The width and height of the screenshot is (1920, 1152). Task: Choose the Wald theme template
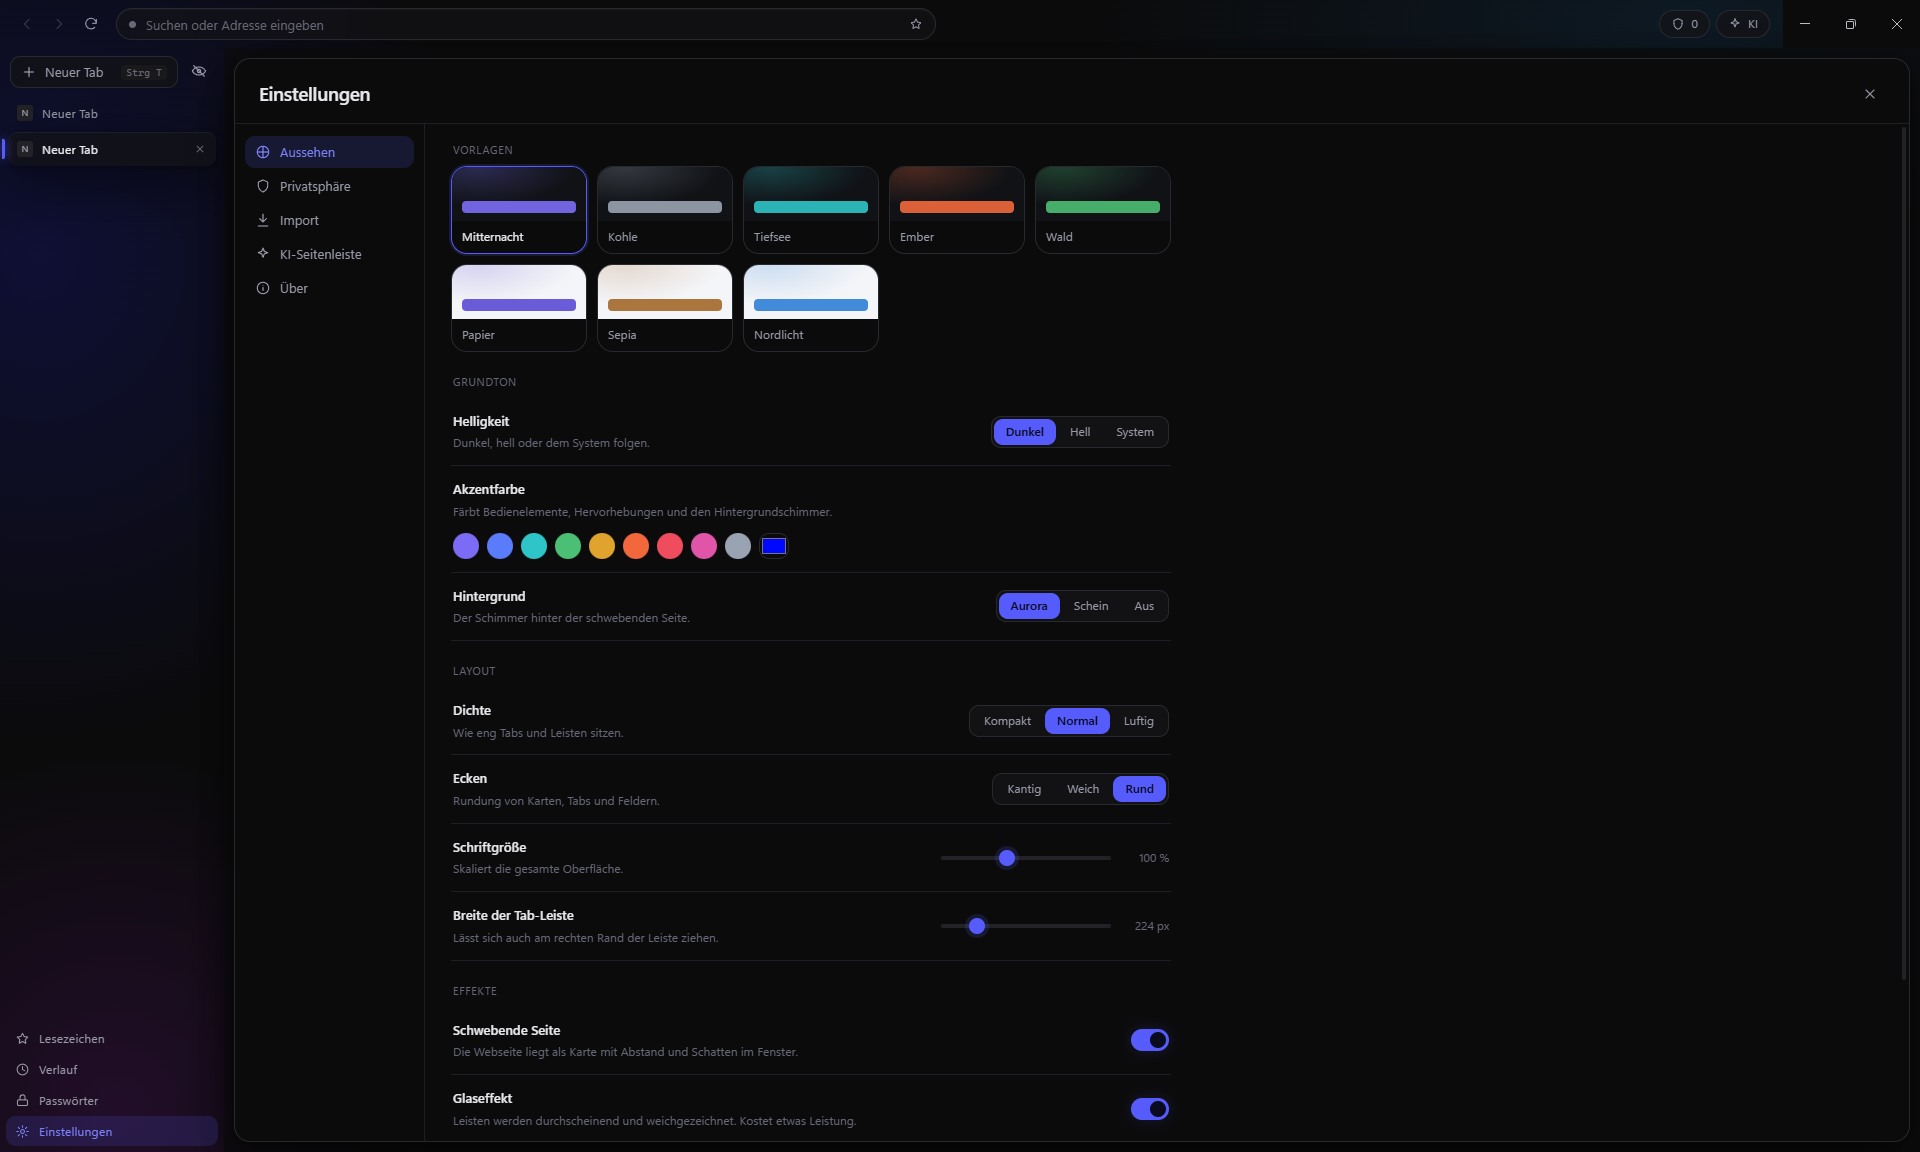1103,210
